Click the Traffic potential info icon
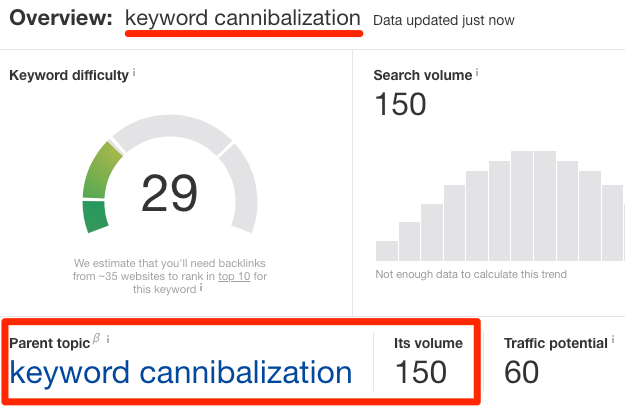625x406 pixels. pos(612,341)
